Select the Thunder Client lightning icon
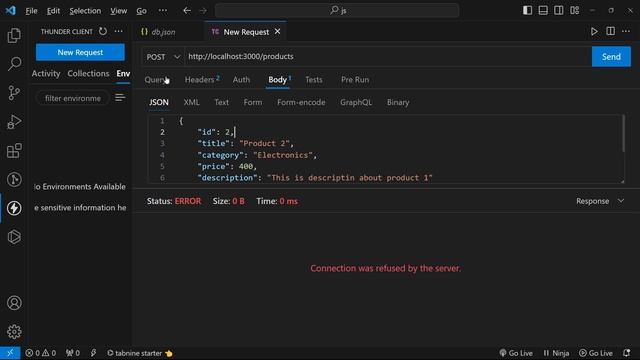640x360 pixels. pyautogui.click(x=14, y=208)
